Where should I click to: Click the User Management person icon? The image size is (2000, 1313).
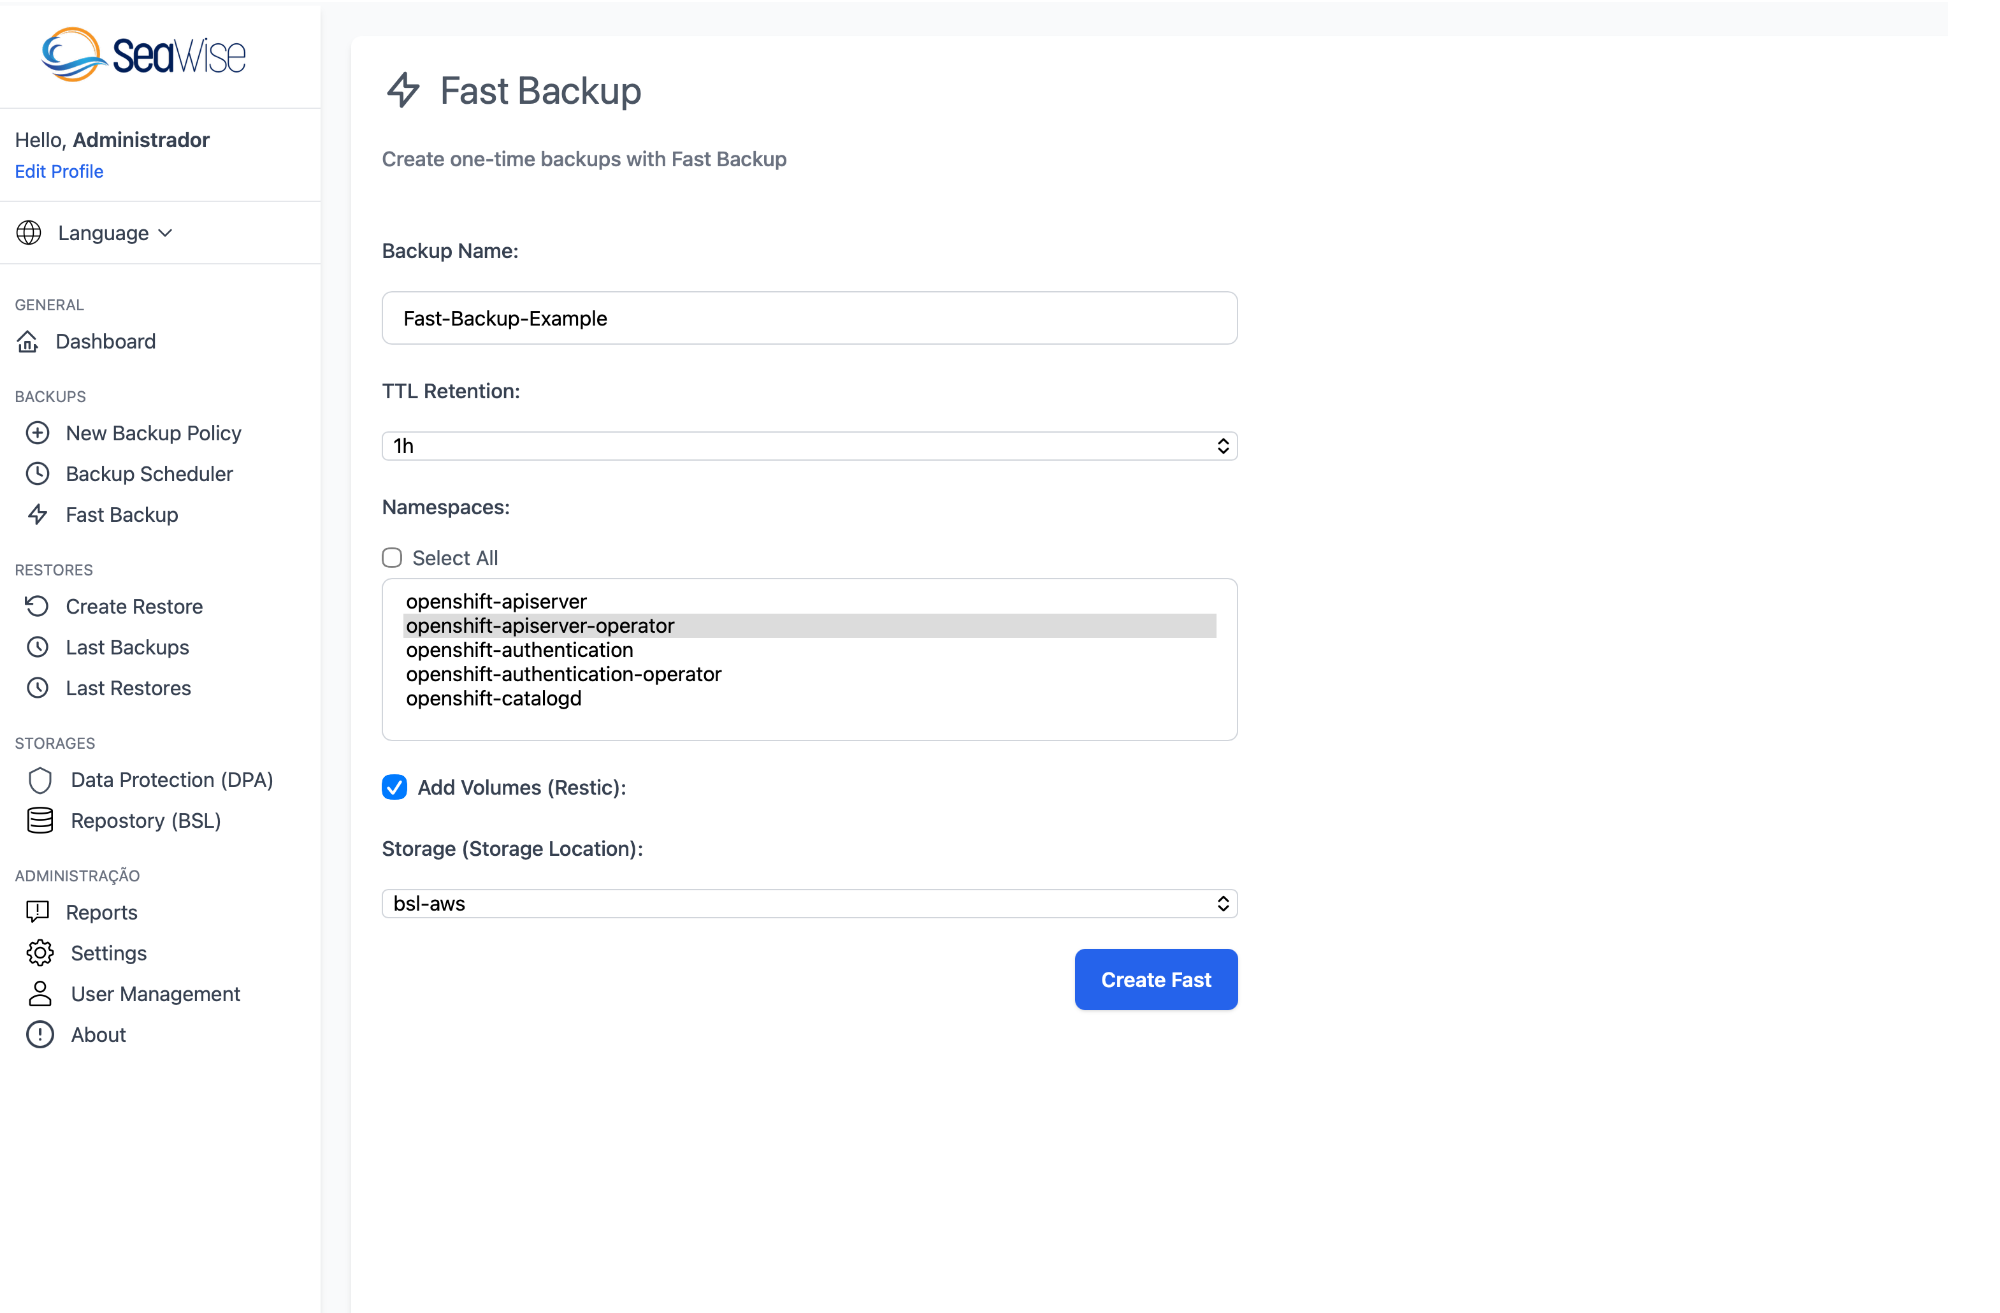40,993
